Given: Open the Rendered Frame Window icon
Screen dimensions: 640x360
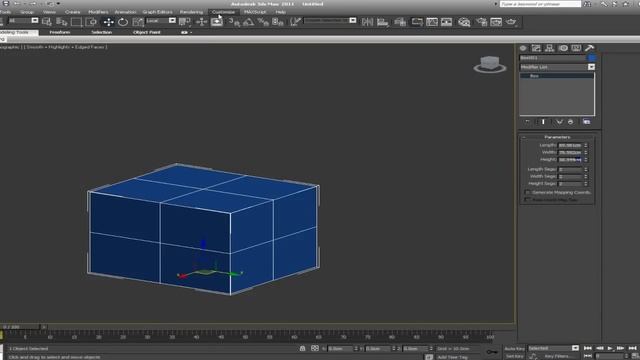Looking at the screenshot, I should point(496,22).
